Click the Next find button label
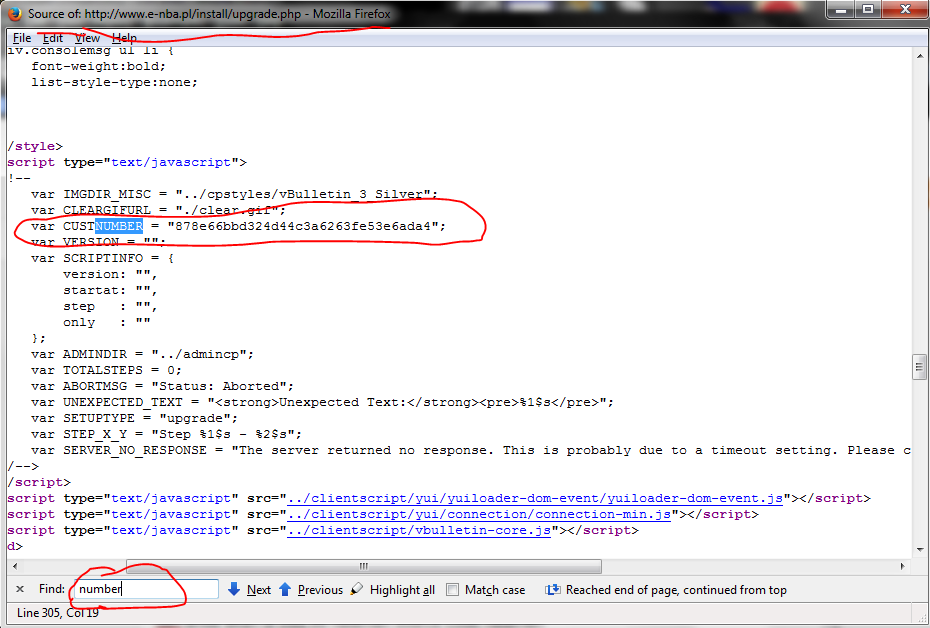The width and height of the screenshot is (930, 628). pos(259,590)
